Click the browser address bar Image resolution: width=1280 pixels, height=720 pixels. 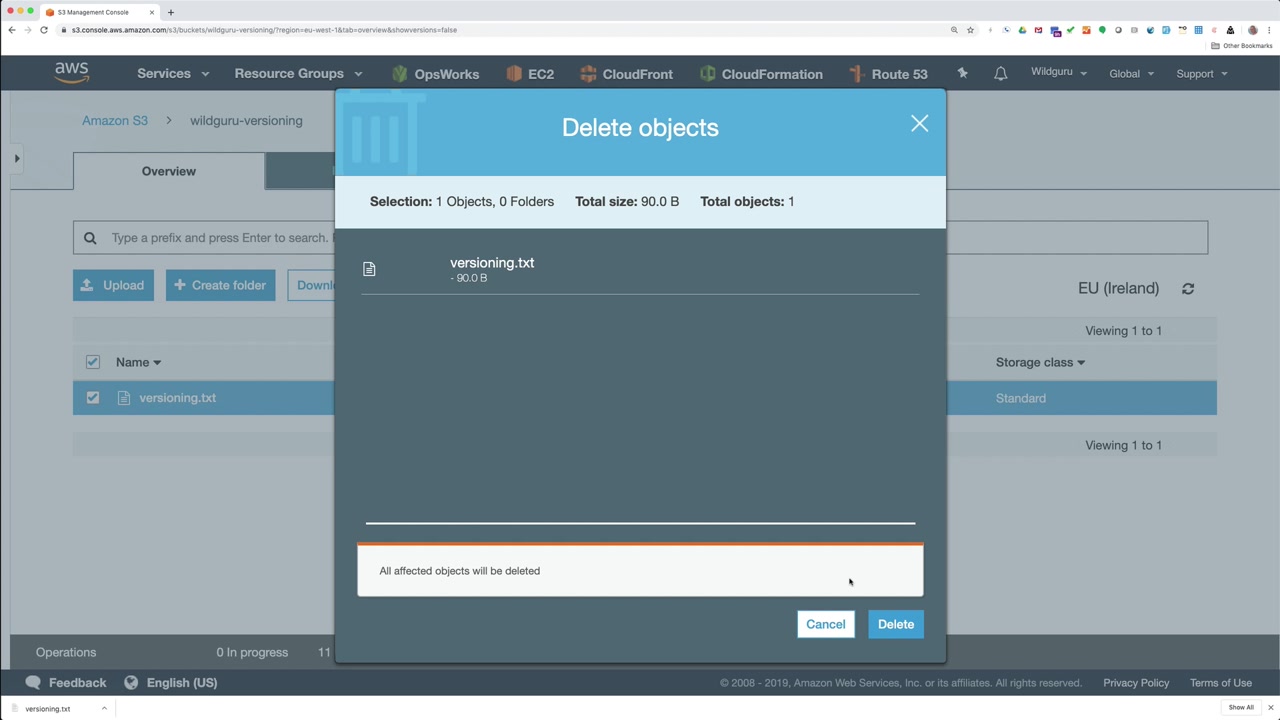500,30
